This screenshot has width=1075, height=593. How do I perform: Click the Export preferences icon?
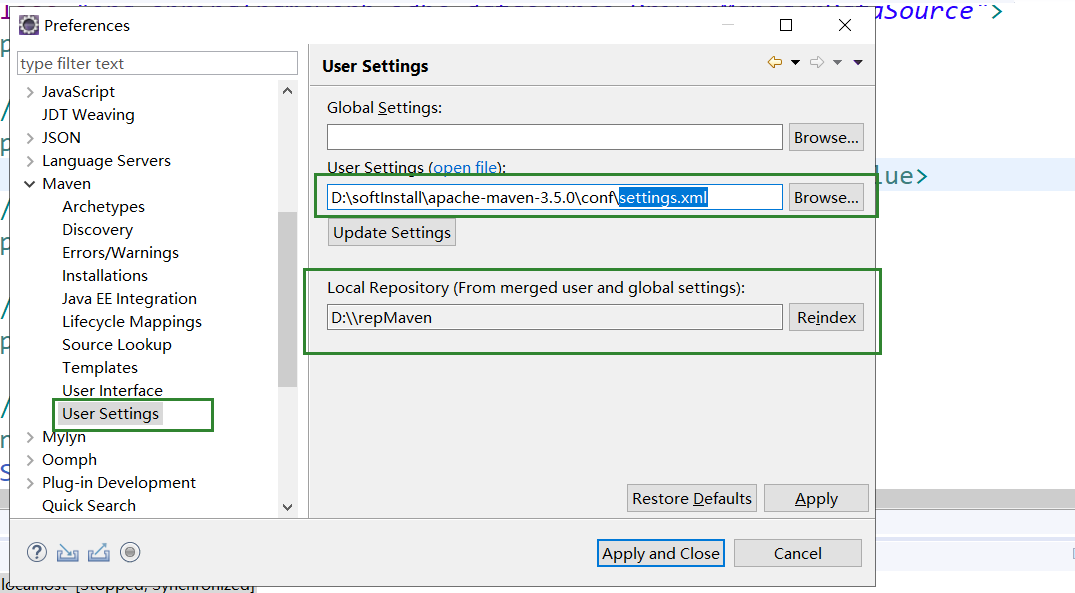98,552
